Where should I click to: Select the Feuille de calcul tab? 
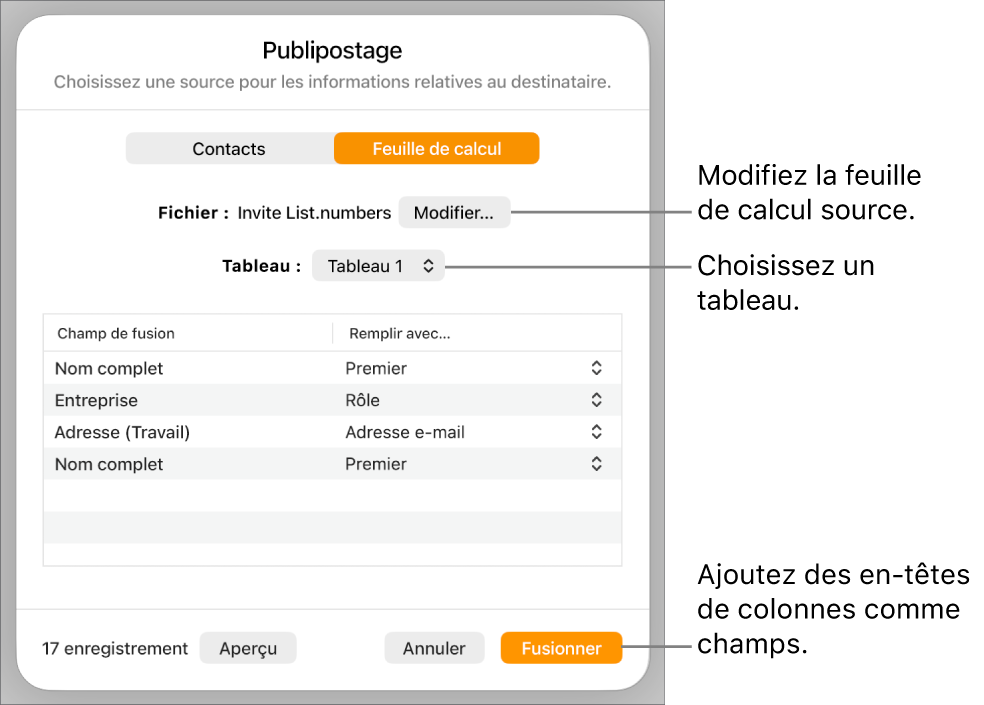click(436, 148)
